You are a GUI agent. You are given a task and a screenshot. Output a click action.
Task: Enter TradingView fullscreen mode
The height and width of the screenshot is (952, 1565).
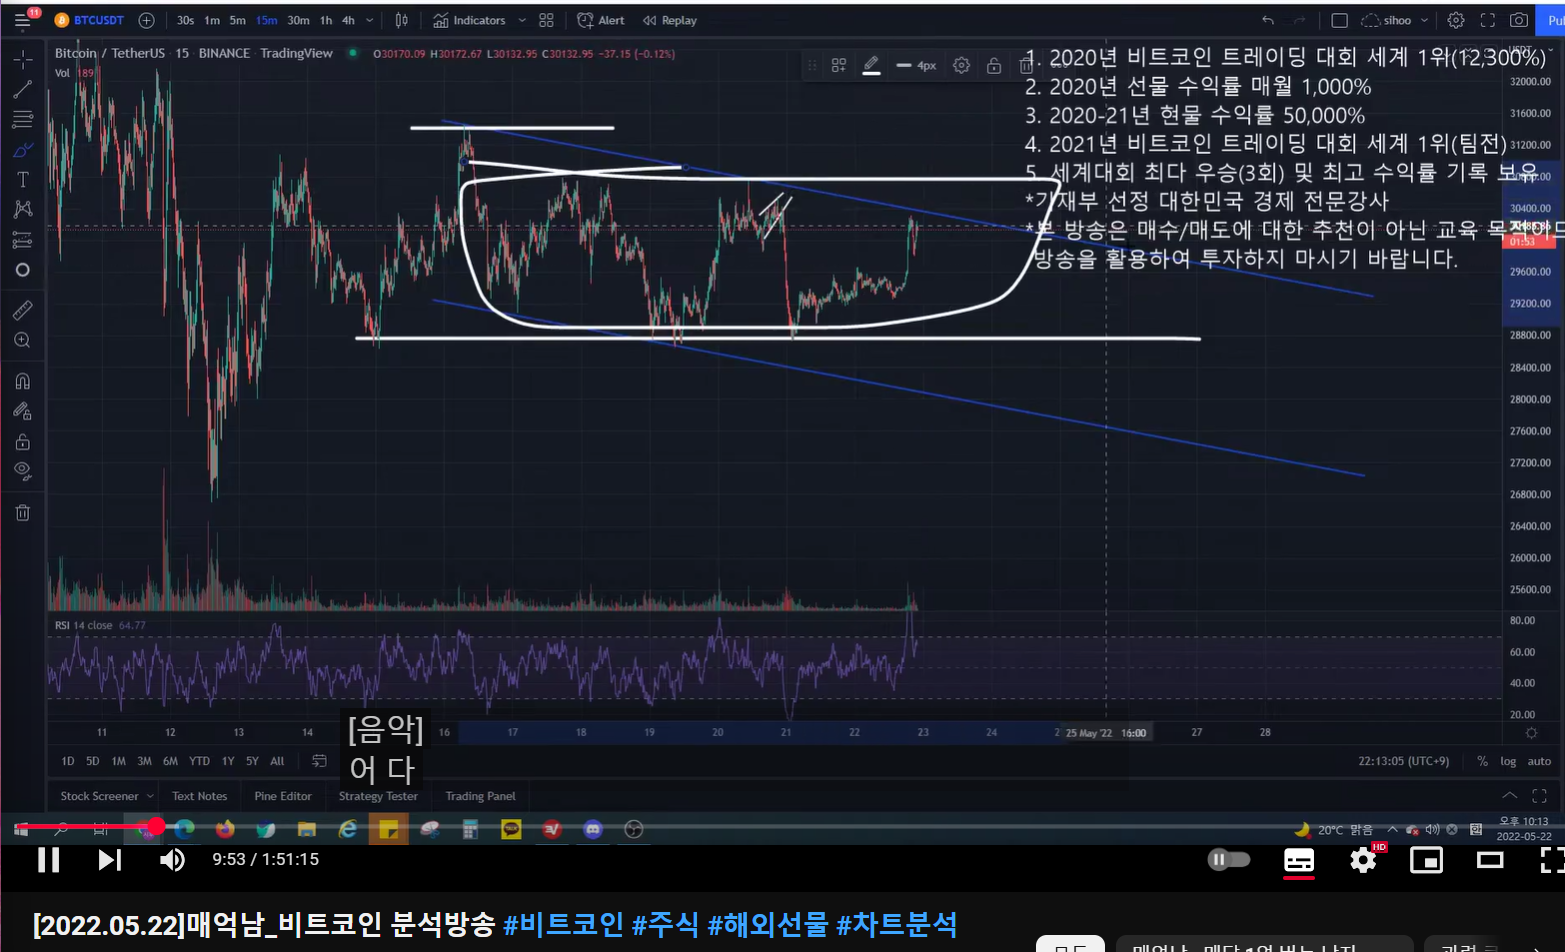1488,20
